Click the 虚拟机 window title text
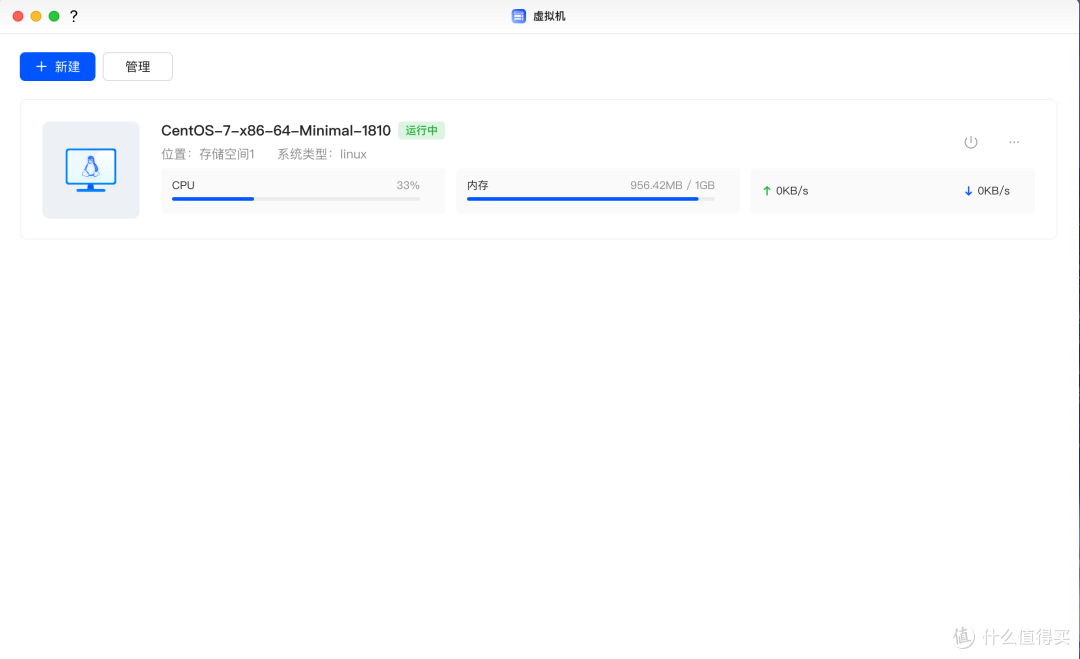Image resolution: width=1080 pixels, height=659 pixels. [549, 16]
